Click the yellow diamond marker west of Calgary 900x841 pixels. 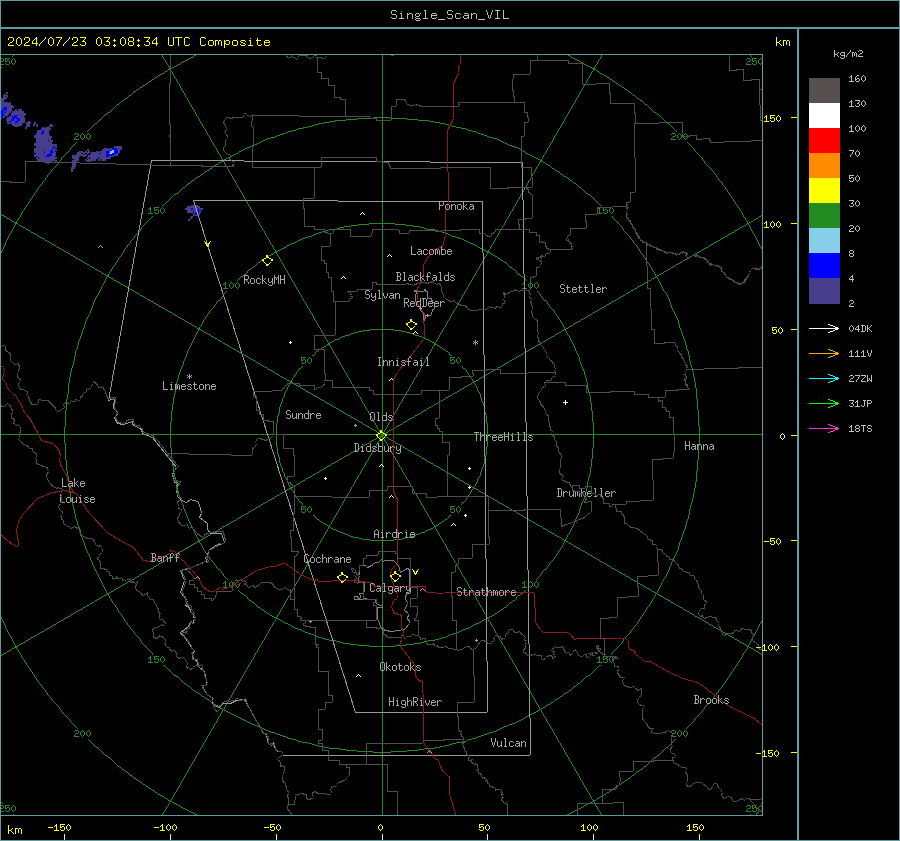[x=342, y=577]
